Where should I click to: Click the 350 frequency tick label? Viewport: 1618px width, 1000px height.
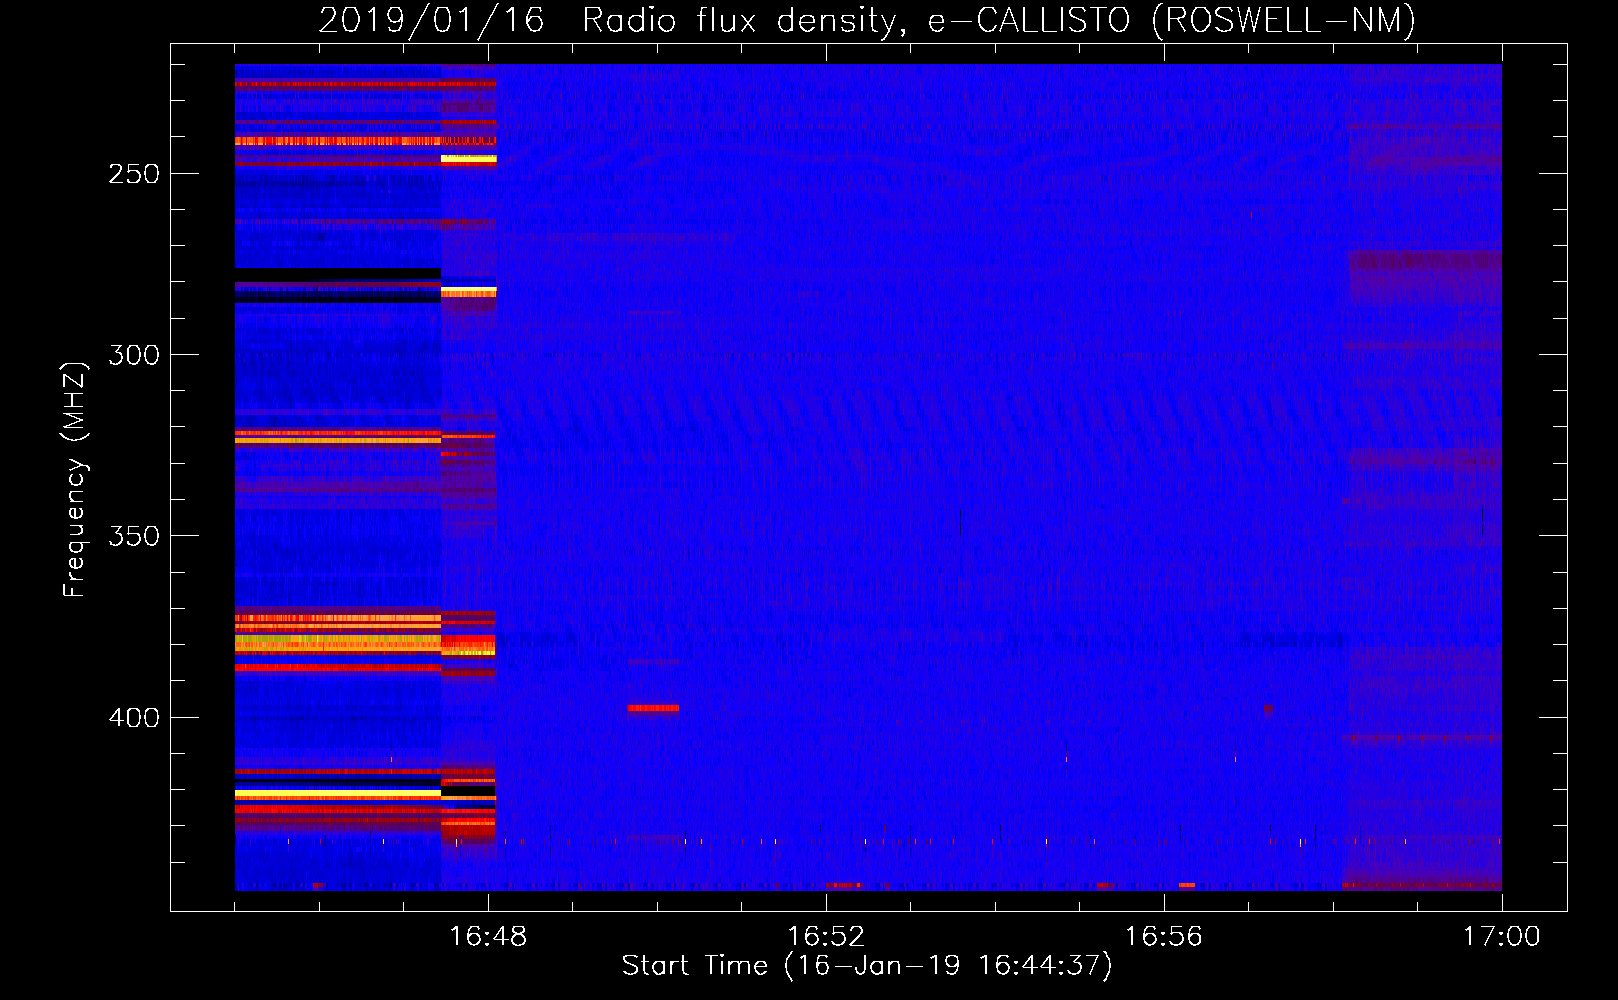point(134,536)
